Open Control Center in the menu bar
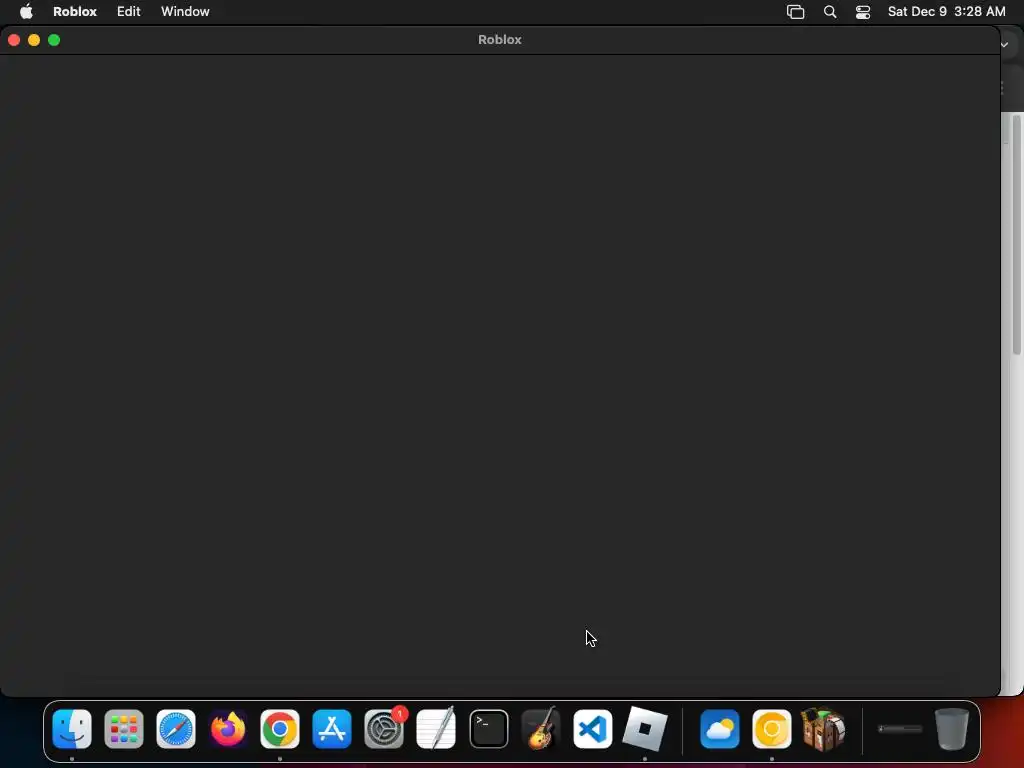The image size is (1024, 768). (x=863, y=12)
